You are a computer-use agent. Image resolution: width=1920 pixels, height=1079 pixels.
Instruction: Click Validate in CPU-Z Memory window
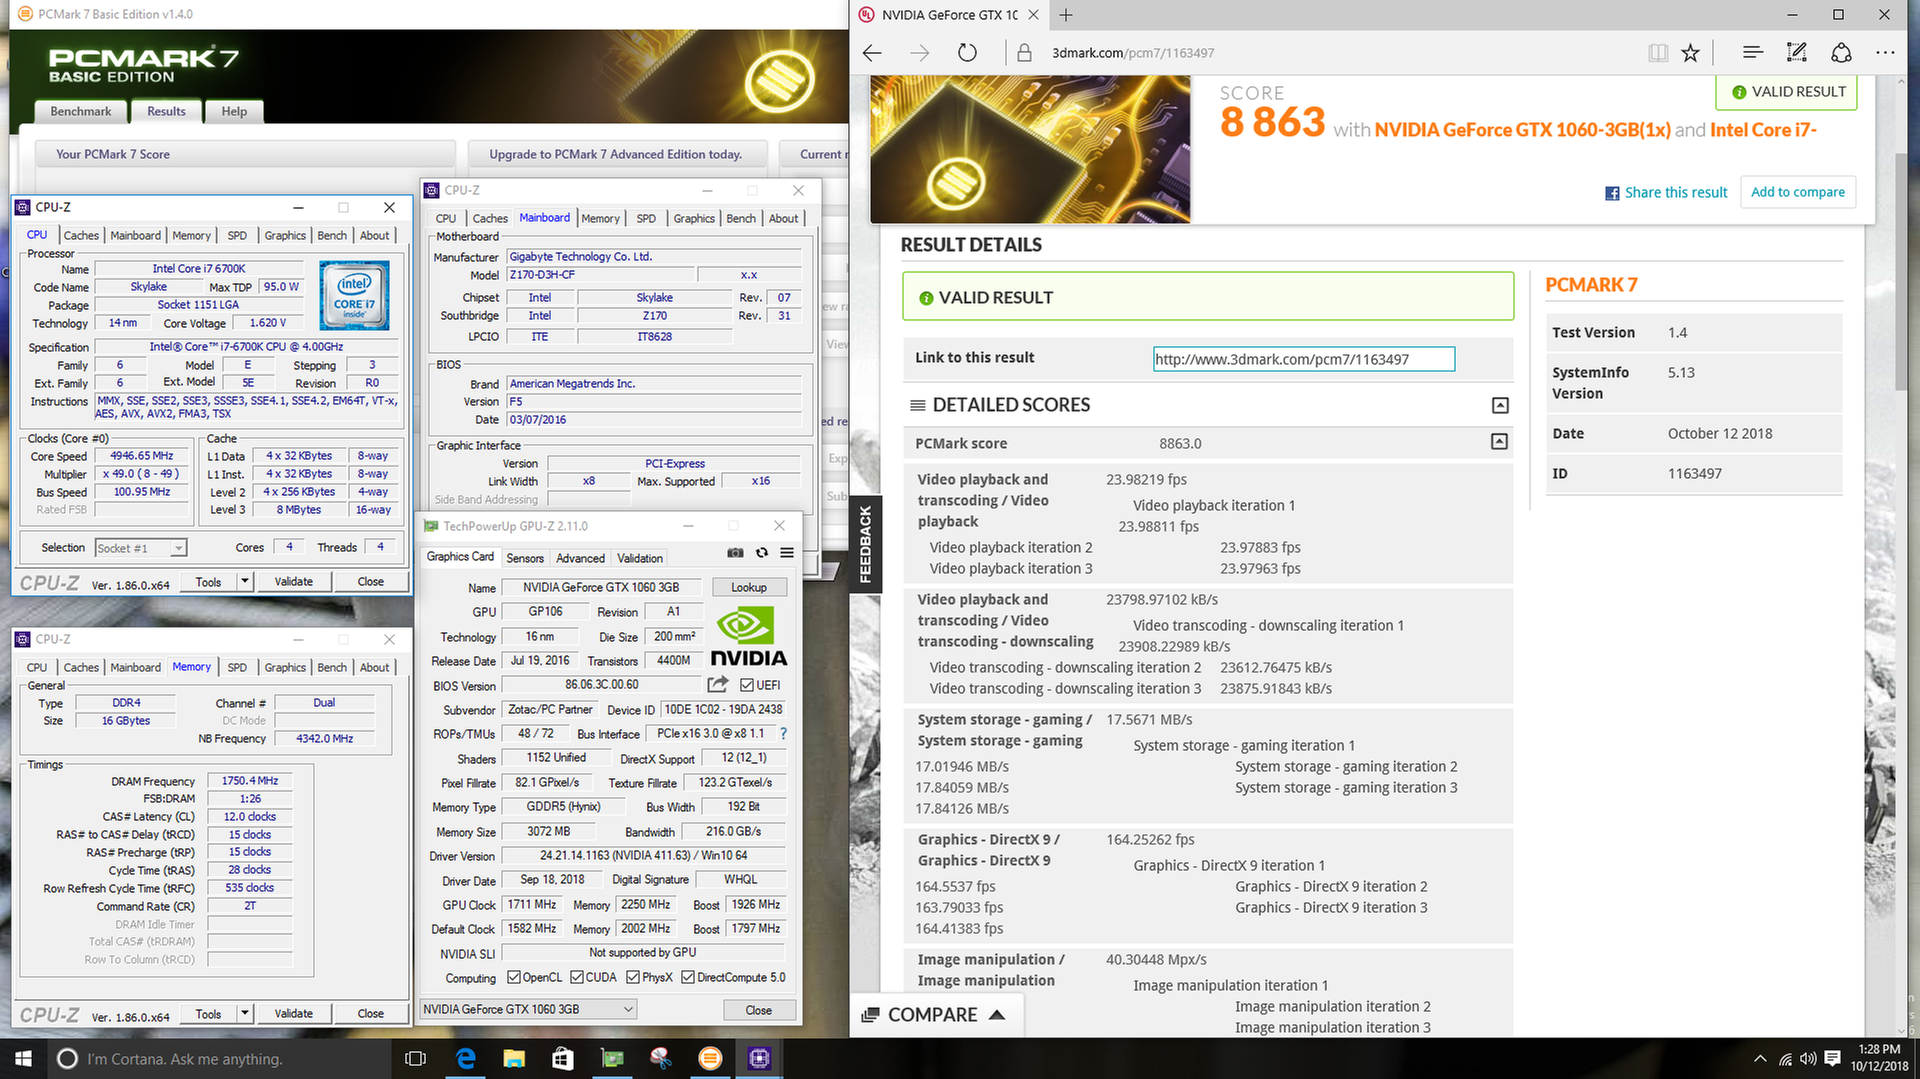294,1013
